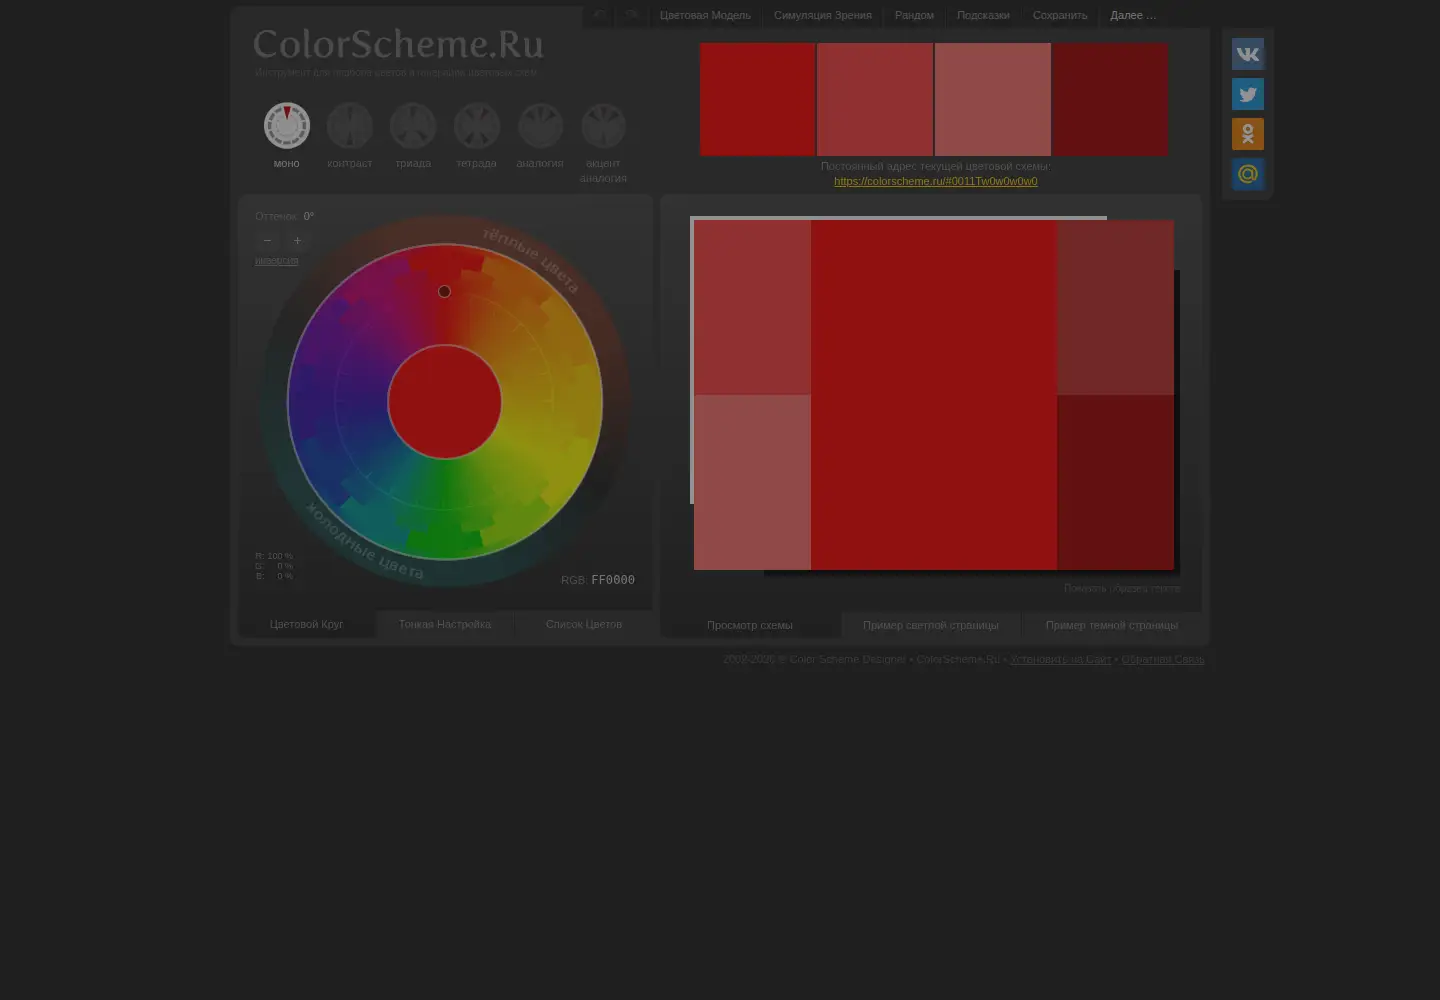Click the Установить на Сайт footer link
Image resolution: width=1440 pixels, height=1000 pixels.
1061,659
